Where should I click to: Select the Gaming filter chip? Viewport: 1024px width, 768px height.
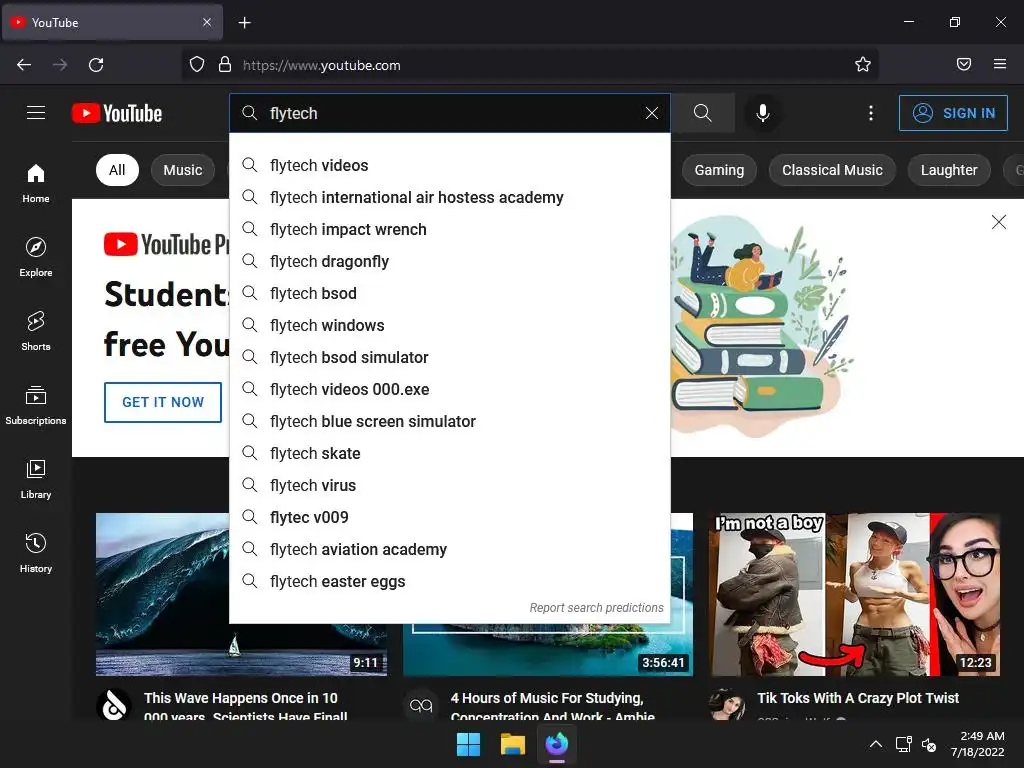tap(719, 170)
